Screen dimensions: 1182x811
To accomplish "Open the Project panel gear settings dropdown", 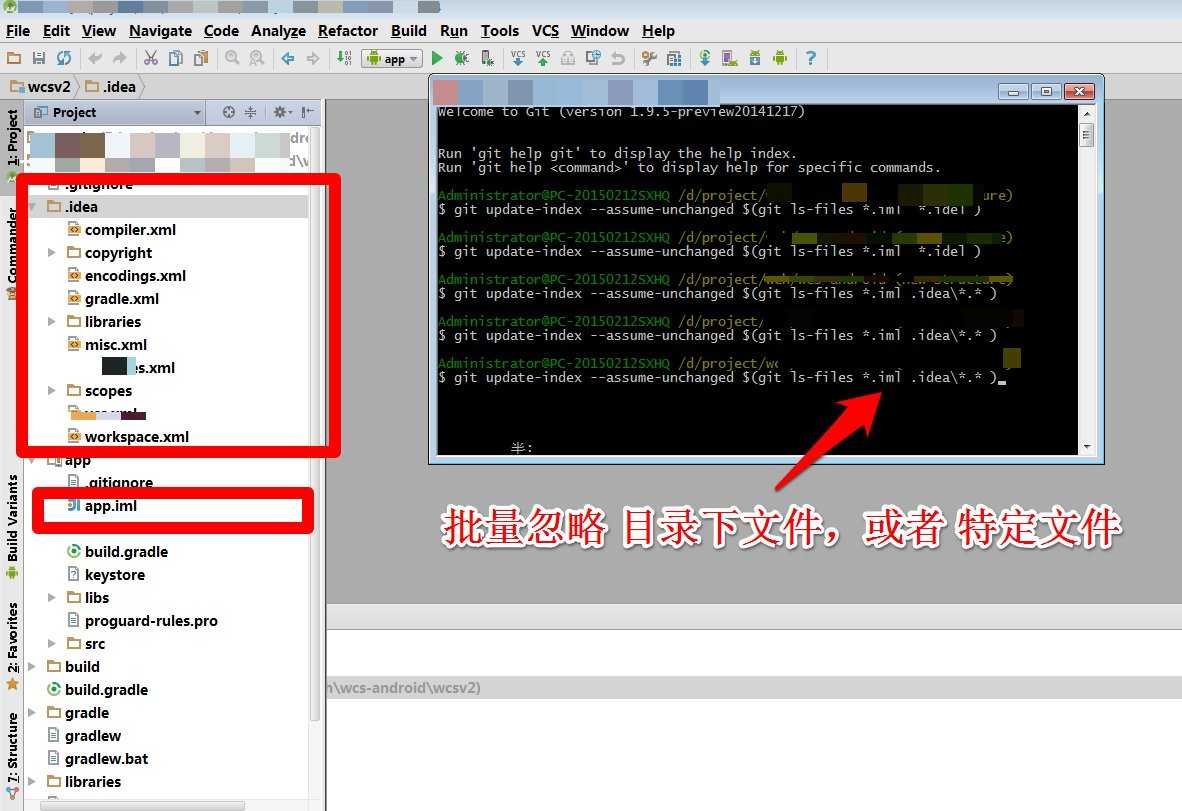I will click(283, 112).
